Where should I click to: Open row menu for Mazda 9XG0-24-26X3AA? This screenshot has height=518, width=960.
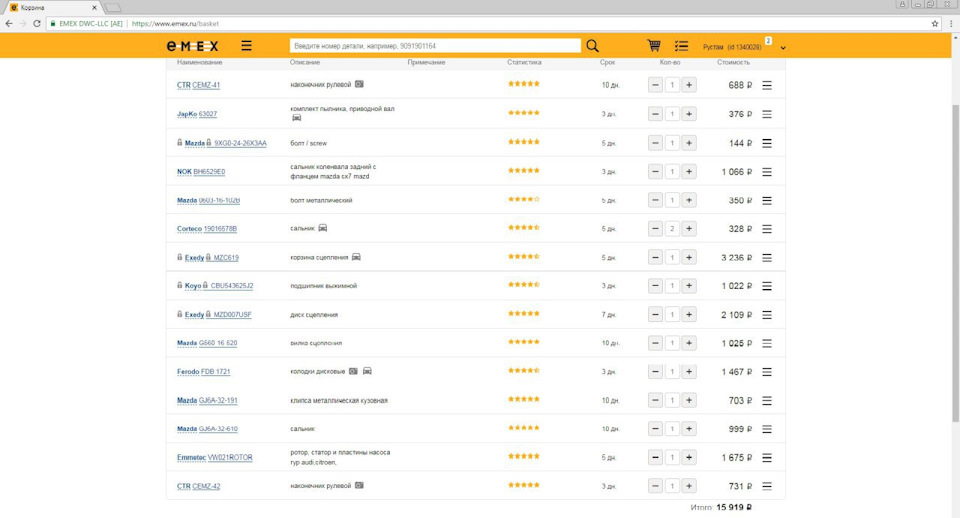point(767,143)
